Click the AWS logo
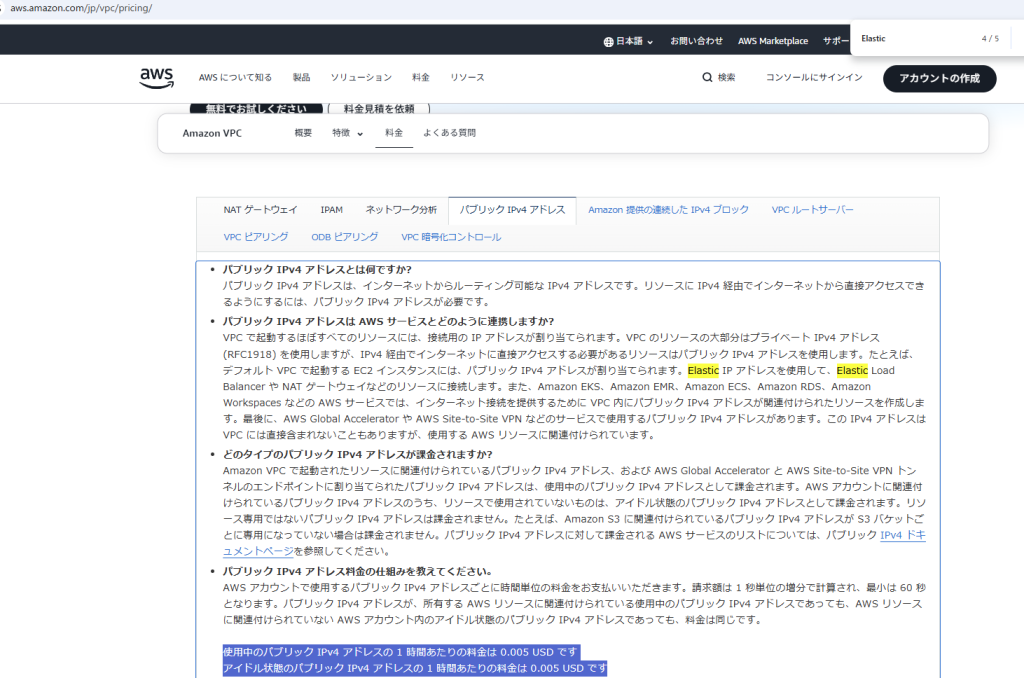This screenshot has width=1024, height=678. point(157,77)
